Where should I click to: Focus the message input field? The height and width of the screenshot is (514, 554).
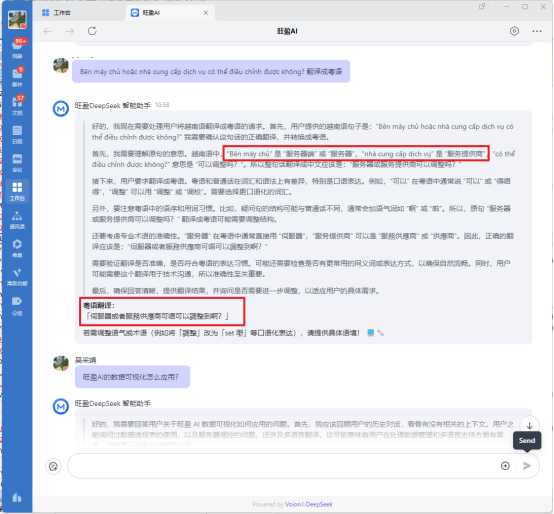pos(283,466)
